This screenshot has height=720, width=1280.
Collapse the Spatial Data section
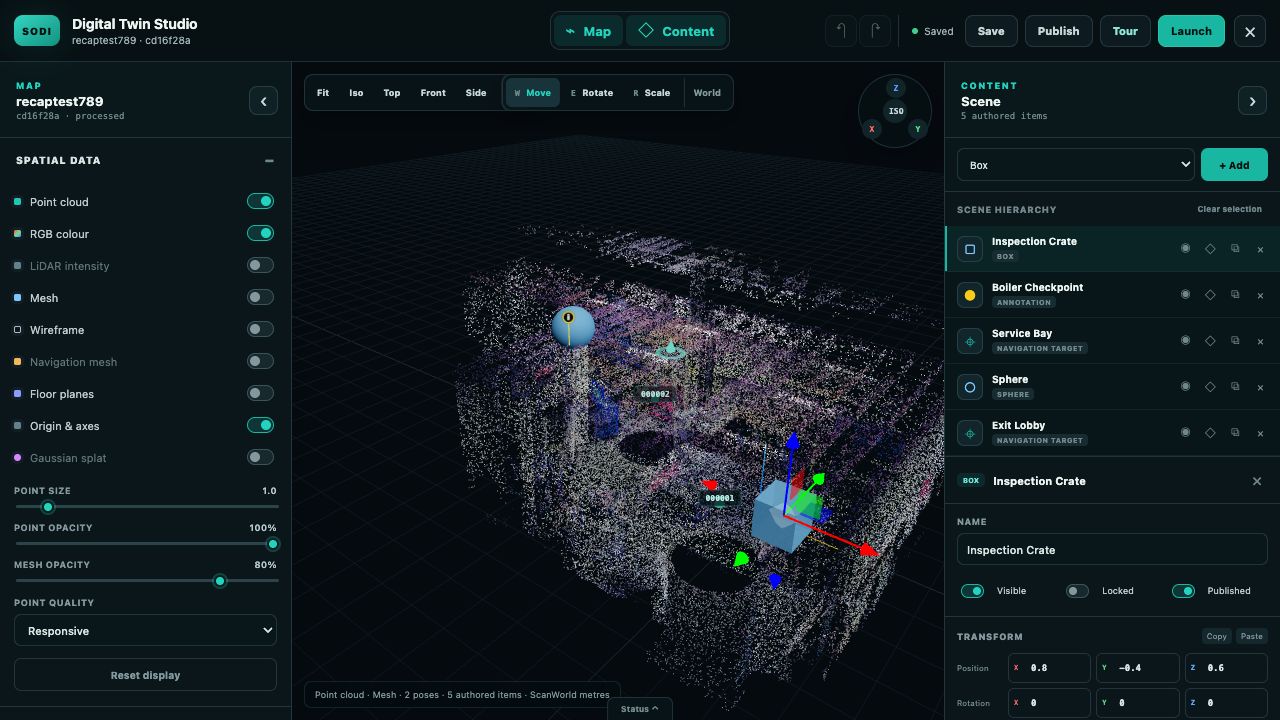click(x=269, y=160)
